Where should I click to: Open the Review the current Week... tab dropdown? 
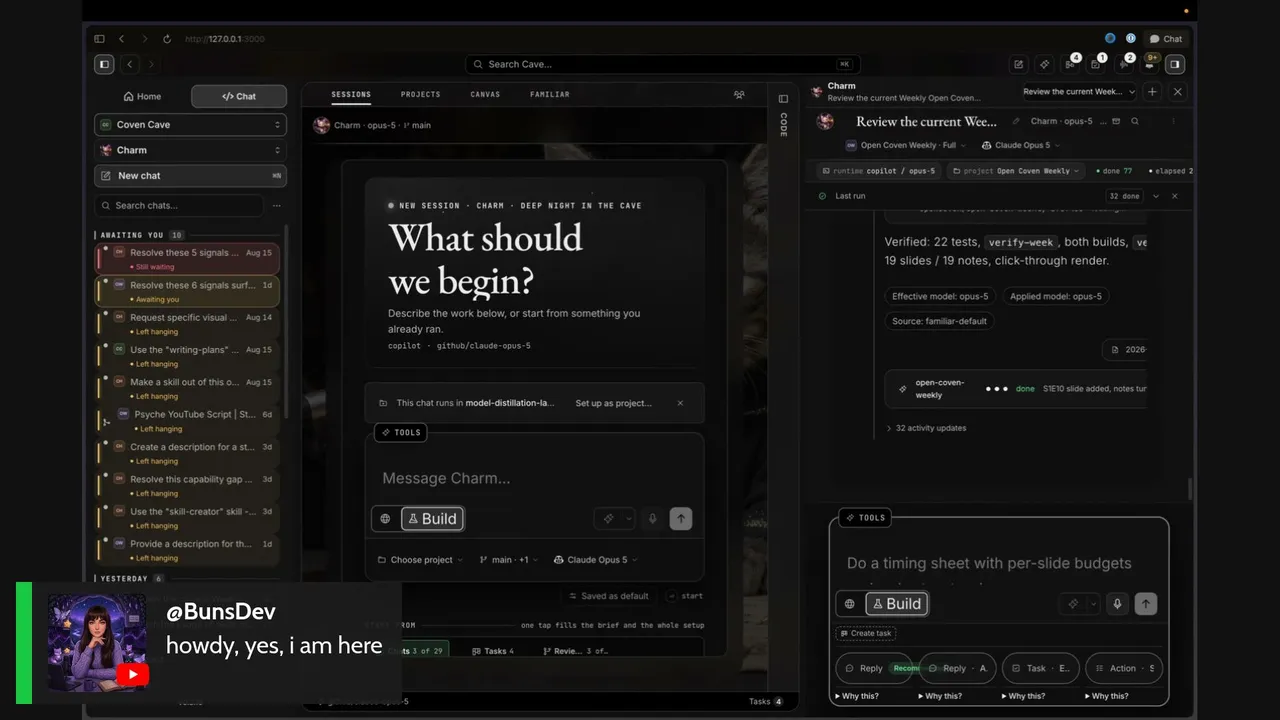click(1079, 91)
